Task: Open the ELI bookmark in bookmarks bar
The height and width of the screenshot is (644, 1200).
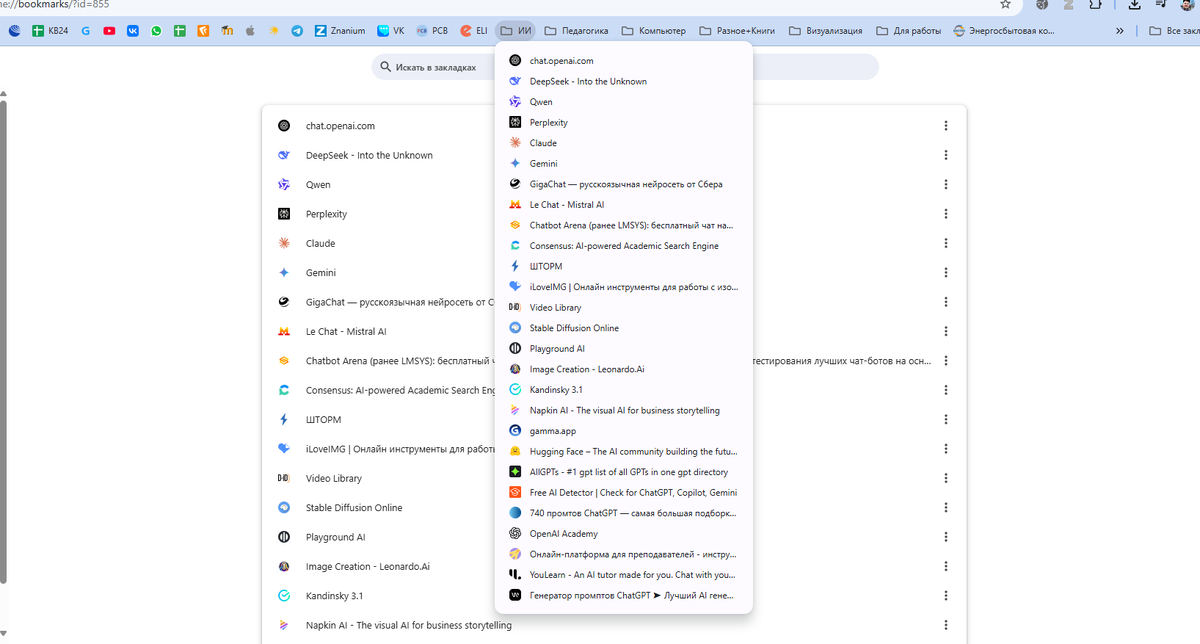Action: click(x=474, y=31)
